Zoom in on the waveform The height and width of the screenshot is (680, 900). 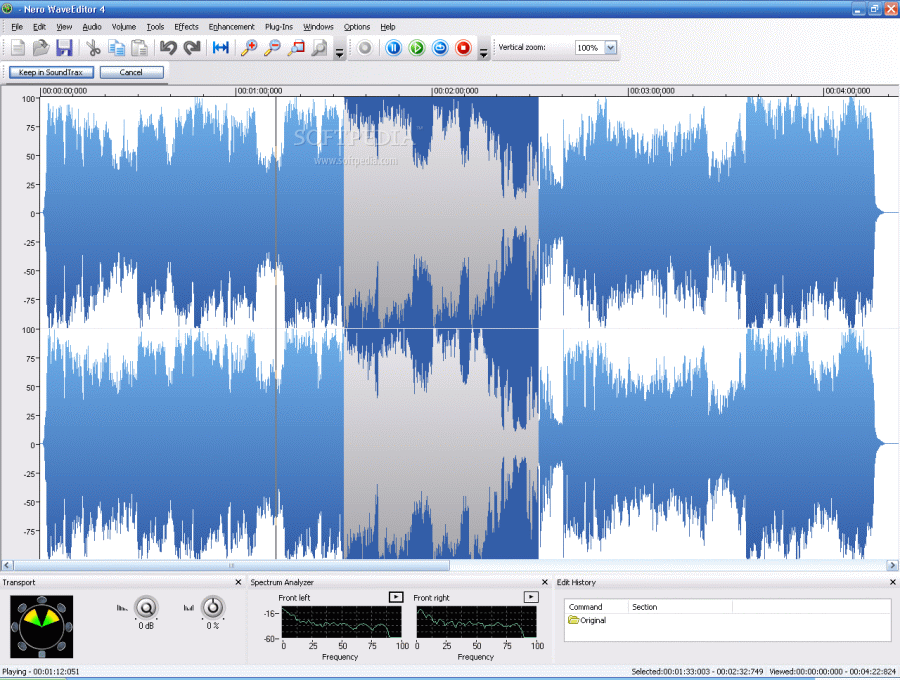coord(249,48)
